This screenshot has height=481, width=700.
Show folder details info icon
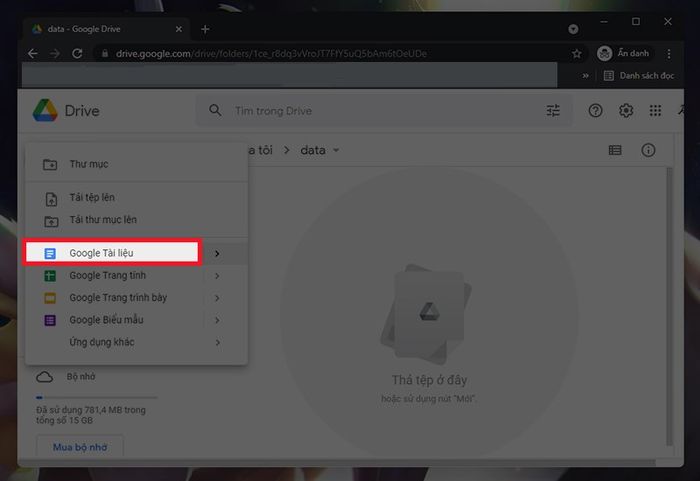pyautogui.click(x=648, y=150)
